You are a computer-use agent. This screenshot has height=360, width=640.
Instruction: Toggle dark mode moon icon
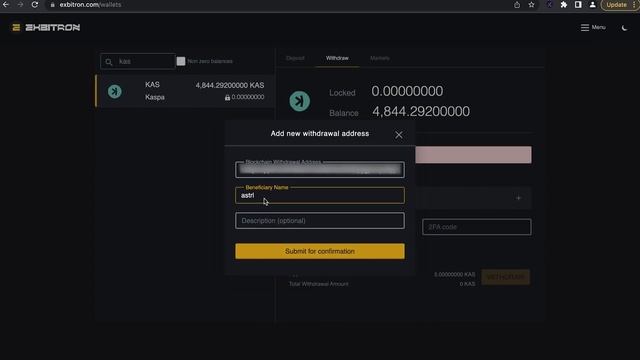tap(624, 28)
